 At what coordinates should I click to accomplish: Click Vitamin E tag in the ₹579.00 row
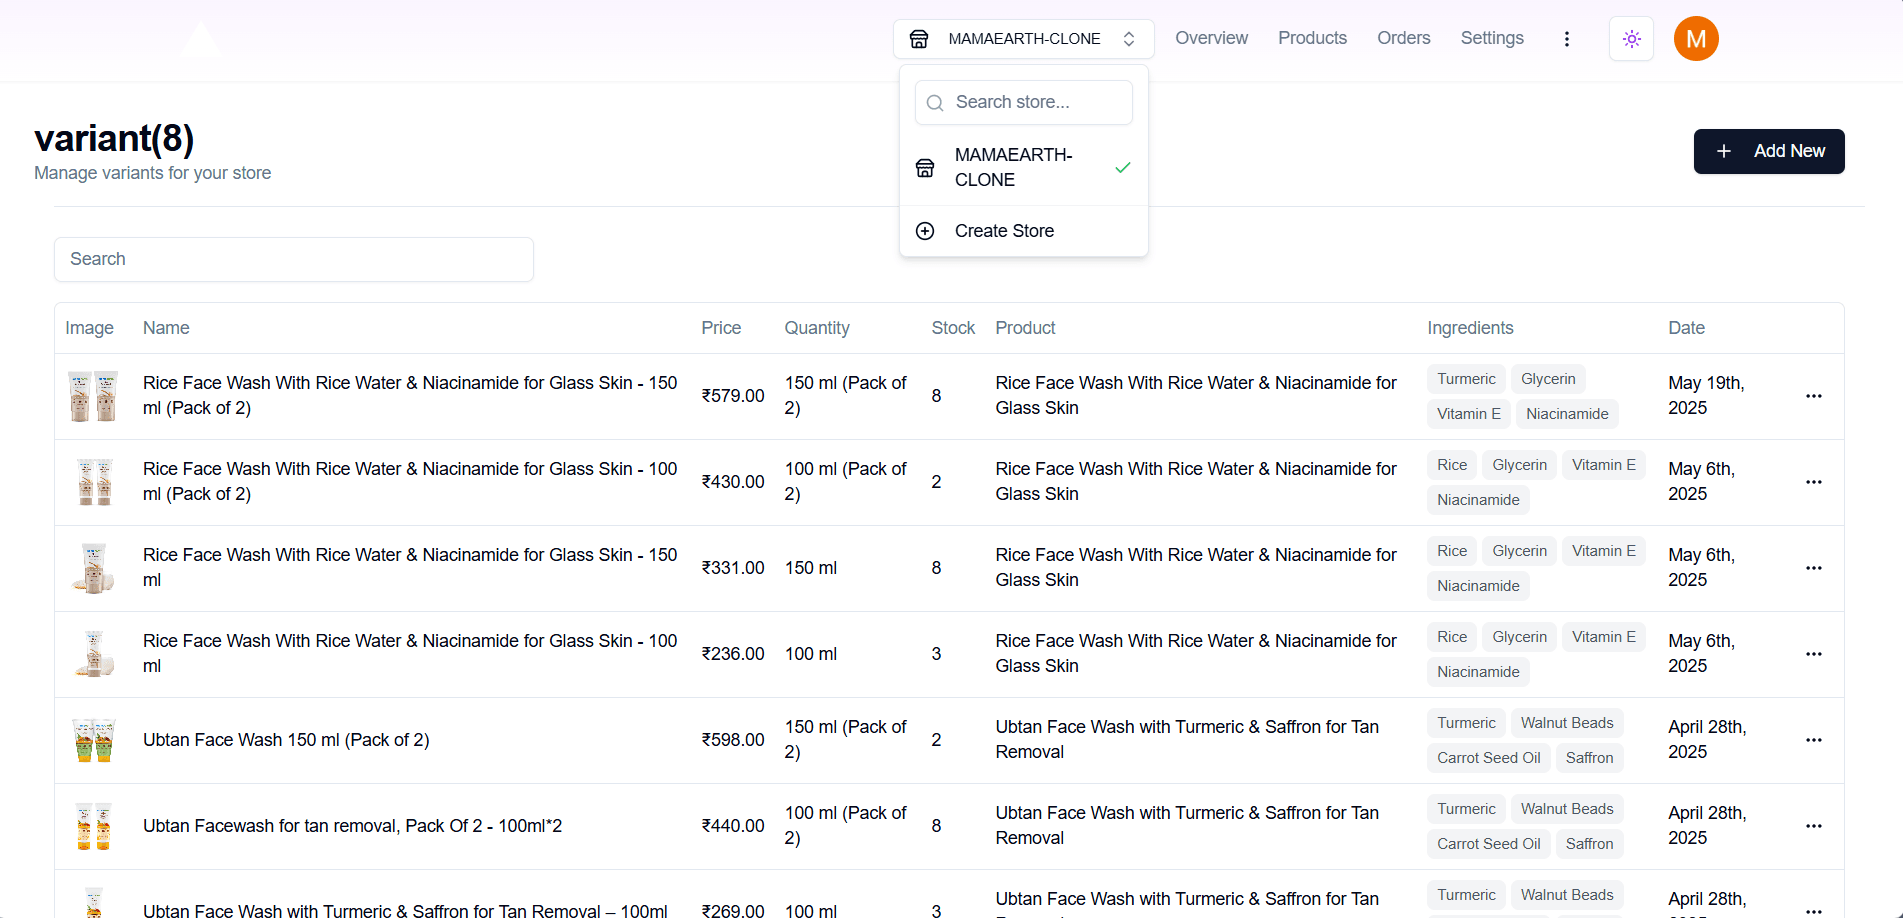click(1468, 414)
